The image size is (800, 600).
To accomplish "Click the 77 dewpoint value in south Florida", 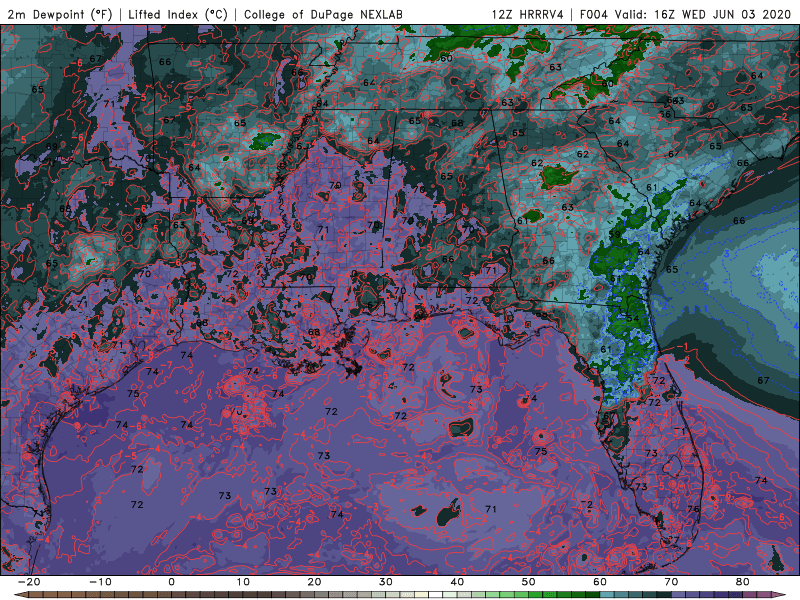I will (673, 541).
